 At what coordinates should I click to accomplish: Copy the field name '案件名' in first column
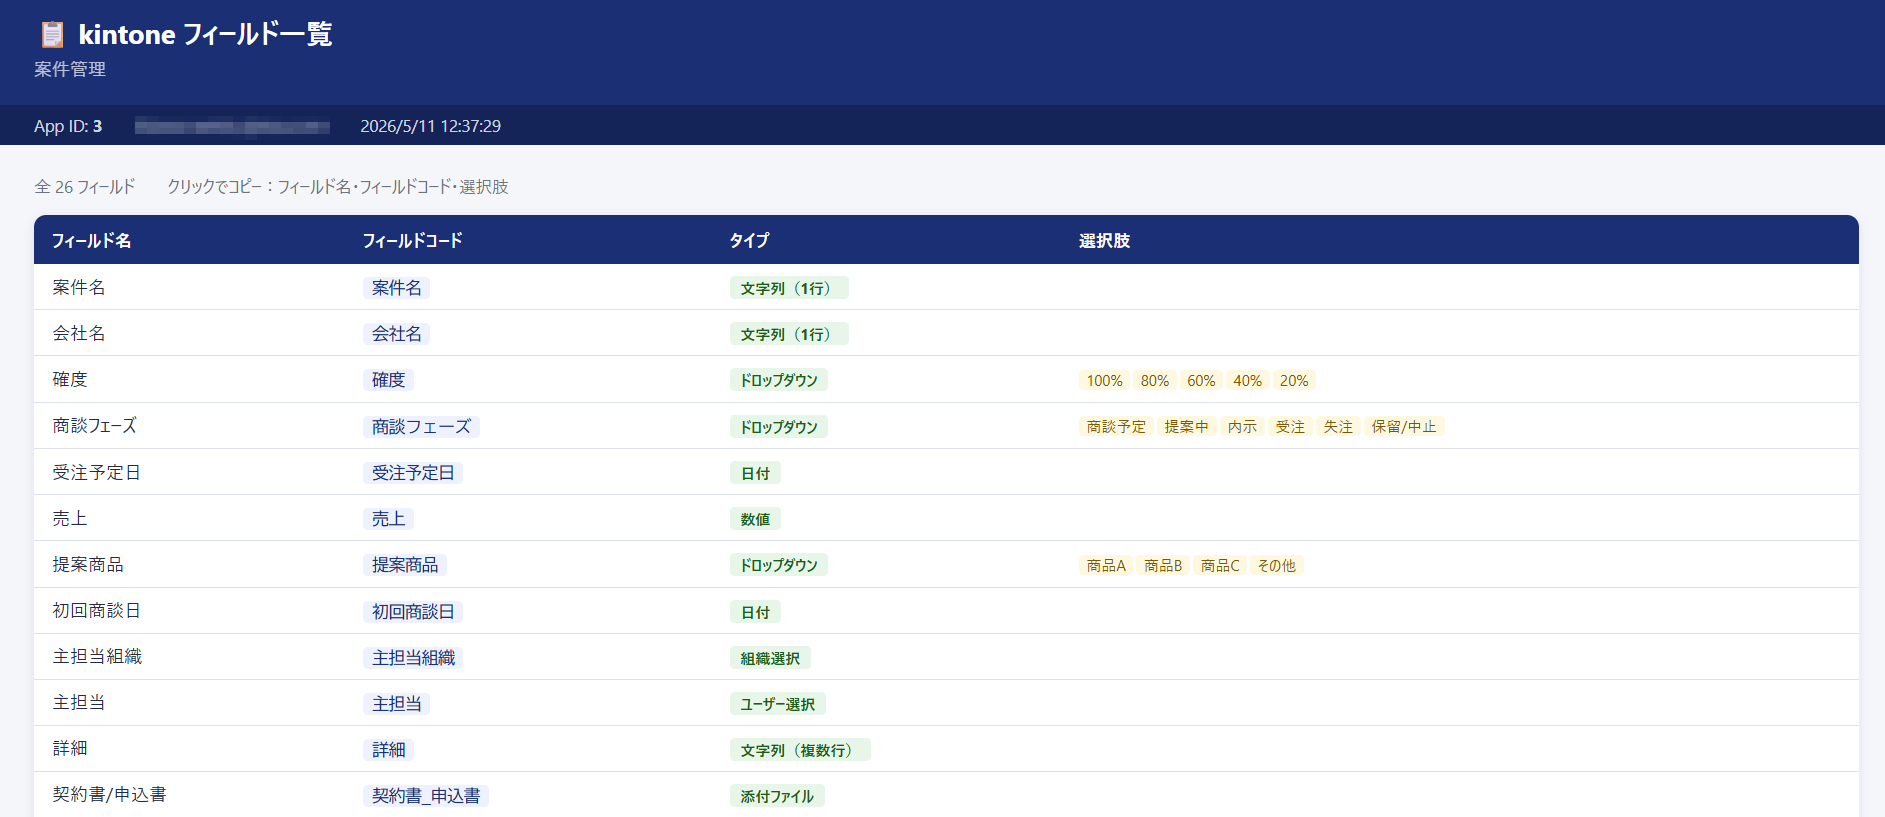point(79,287)
